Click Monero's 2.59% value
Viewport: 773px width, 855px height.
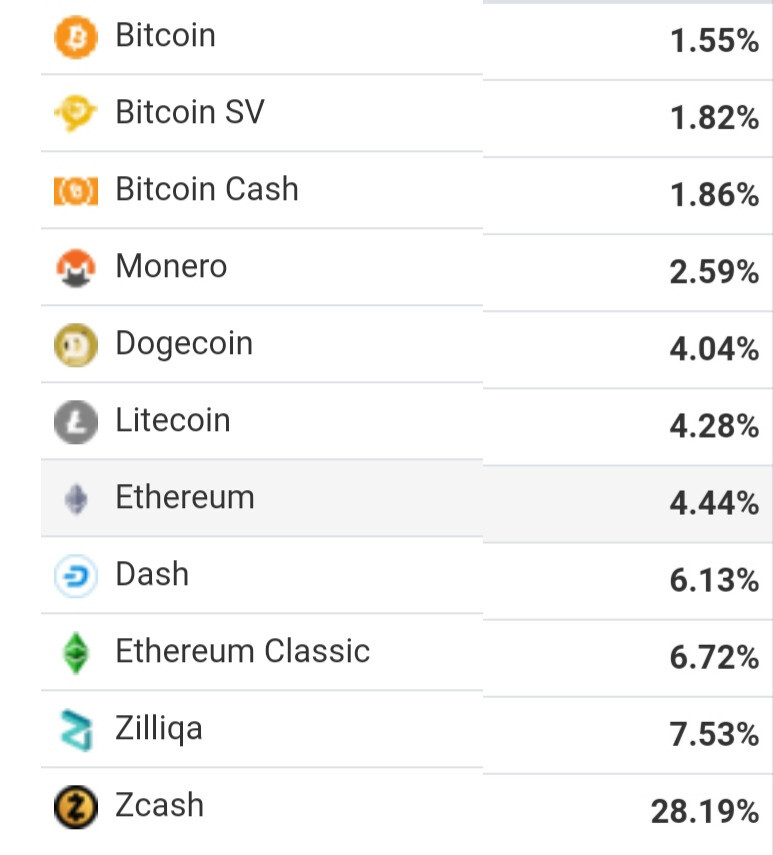pyautogui.click(x=714, y=272)
